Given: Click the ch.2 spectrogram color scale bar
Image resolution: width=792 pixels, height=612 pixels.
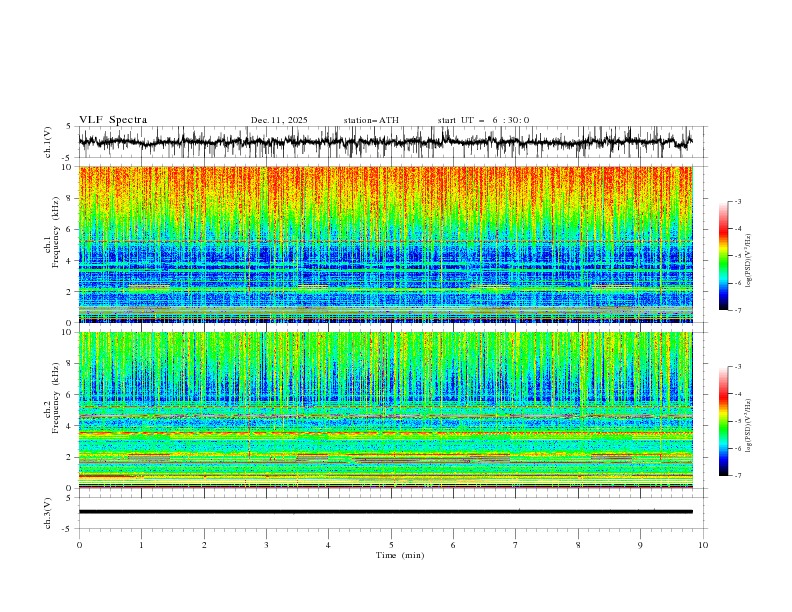Looking at the screenshot, I should point(724,421).
